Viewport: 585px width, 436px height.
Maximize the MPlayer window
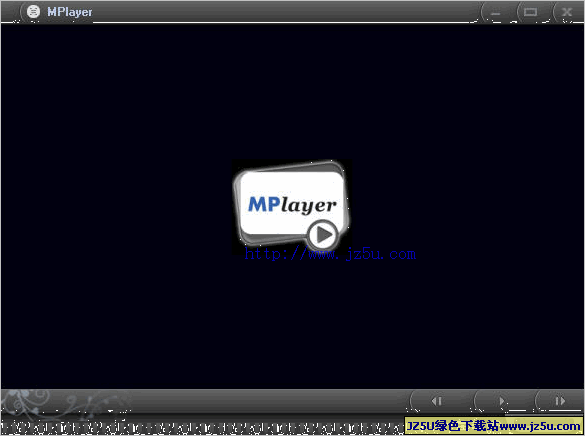pos(530,12)
